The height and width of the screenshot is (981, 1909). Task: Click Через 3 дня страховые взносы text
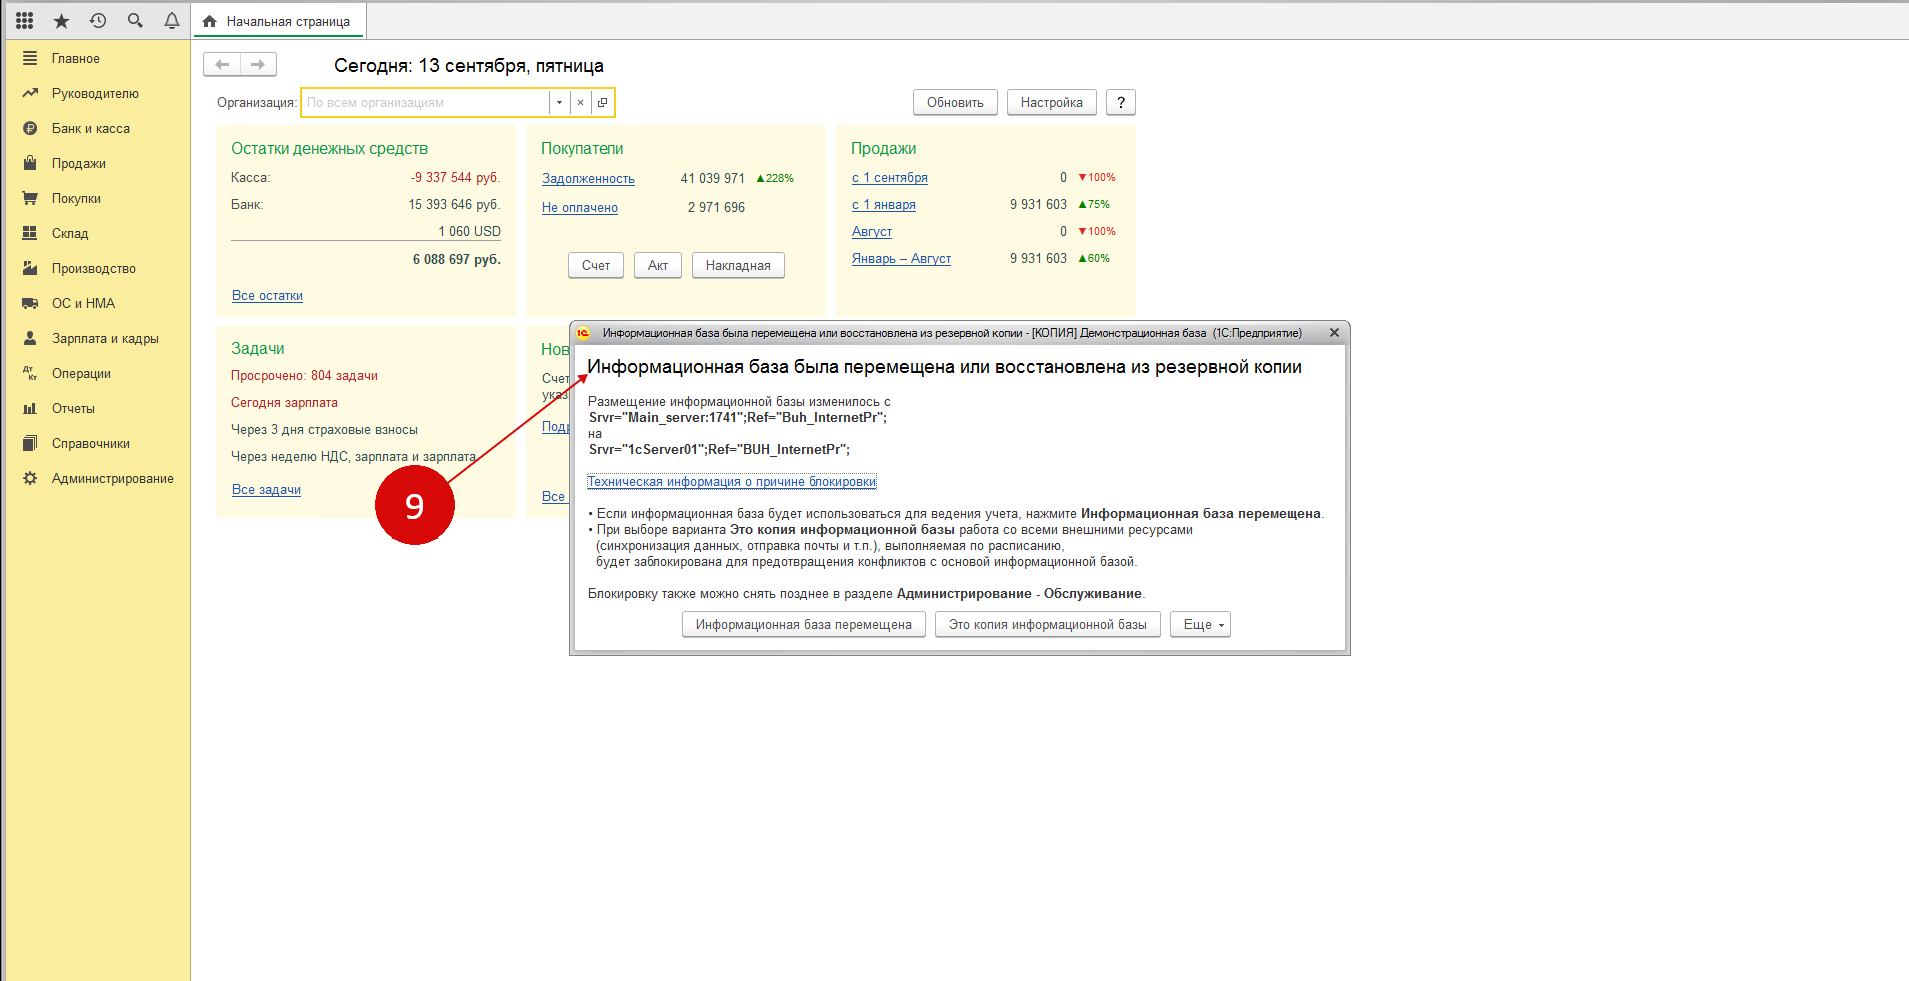pos(324,429)
